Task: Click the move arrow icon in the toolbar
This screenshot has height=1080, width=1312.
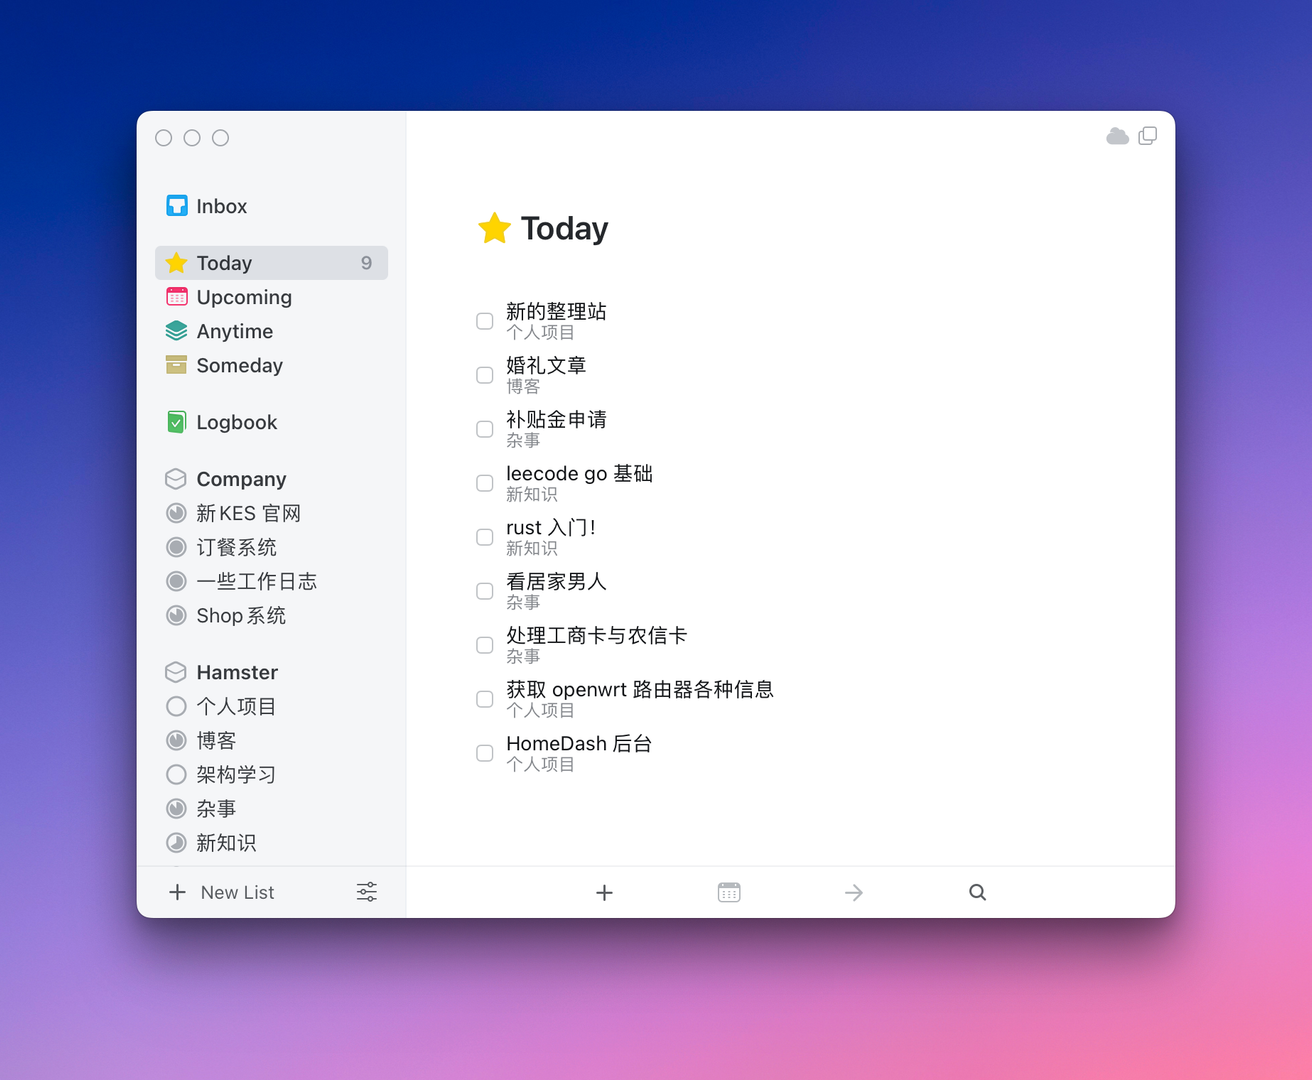Action: click(853, 892)
